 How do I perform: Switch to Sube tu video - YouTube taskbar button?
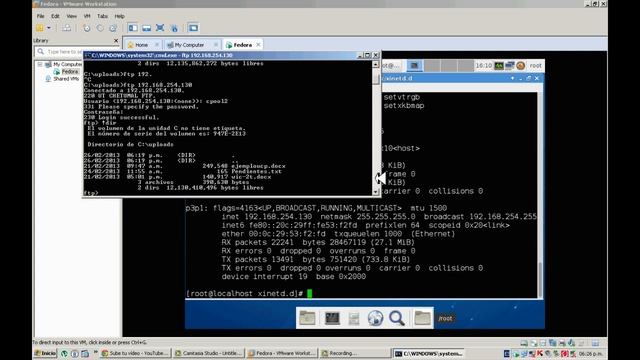(135, 353)
